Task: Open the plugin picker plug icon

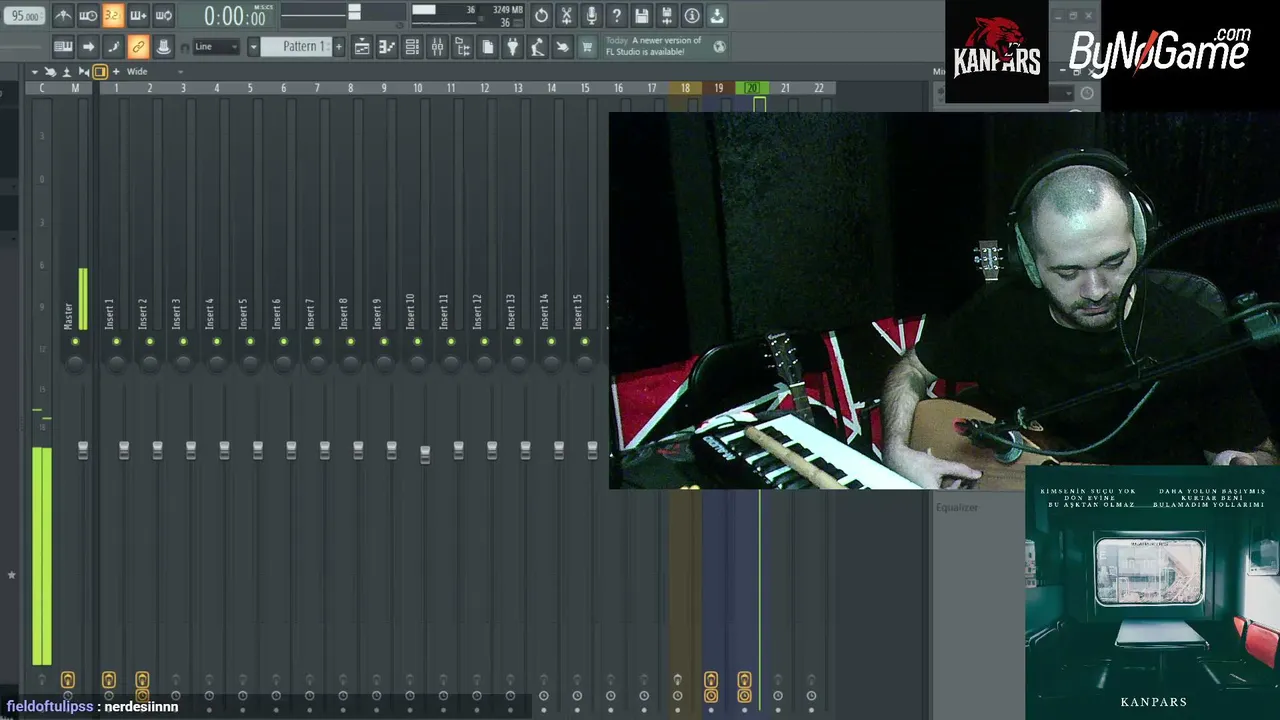Action: [x=512, y=47]
